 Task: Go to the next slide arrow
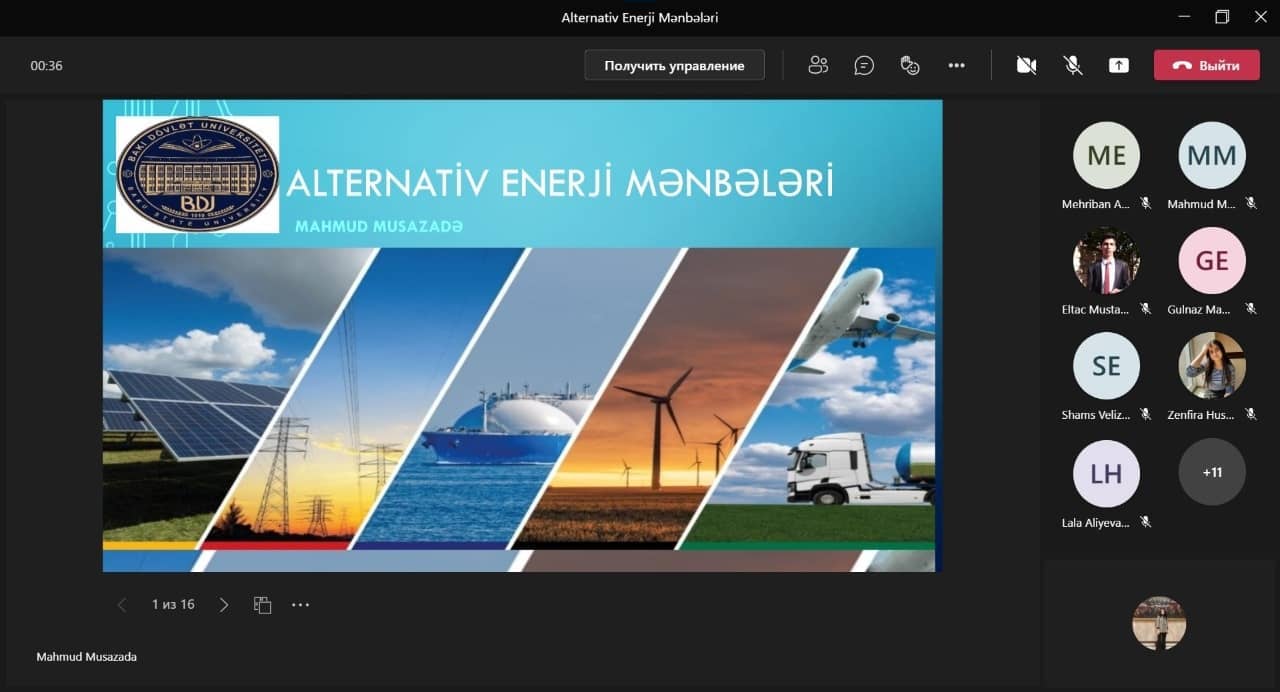(x=224, y=605)
